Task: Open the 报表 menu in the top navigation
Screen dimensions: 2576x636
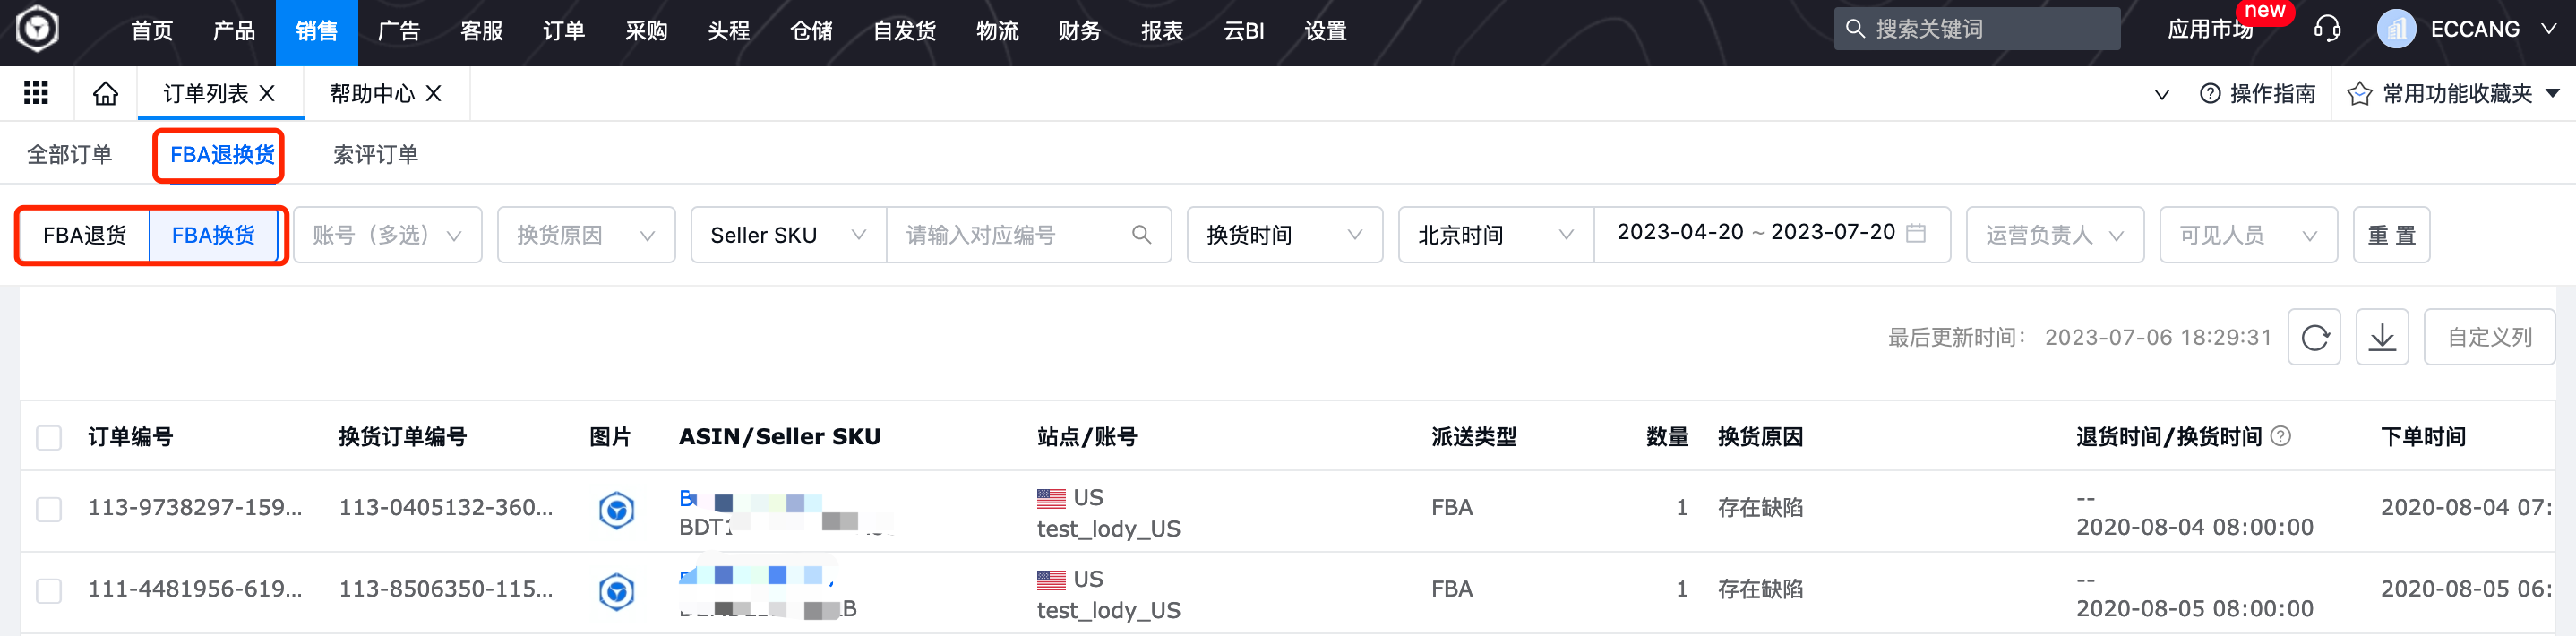Action: 1161,31
